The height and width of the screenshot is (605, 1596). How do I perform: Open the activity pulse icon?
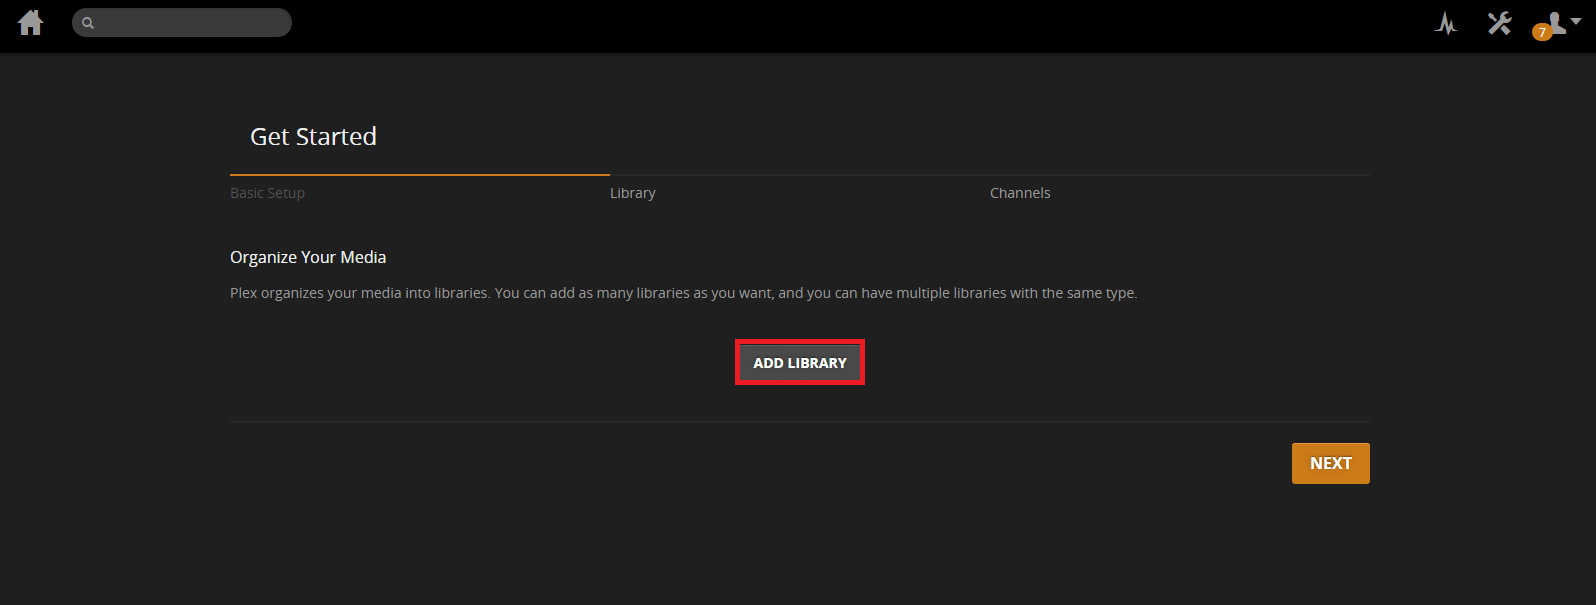point(1445,23)
